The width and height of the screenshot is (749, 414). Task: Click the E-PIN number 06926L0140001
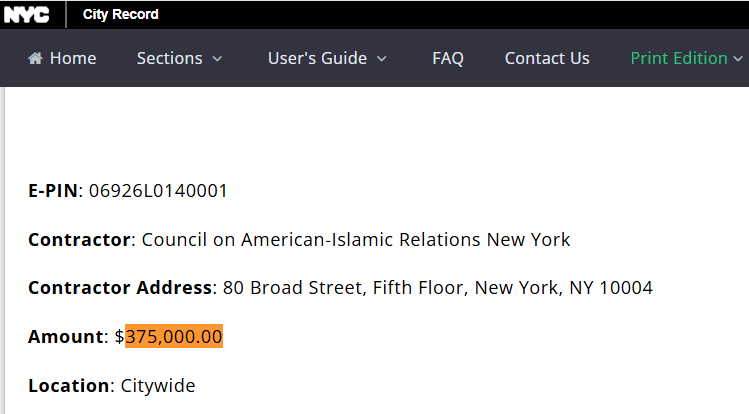click(158, 191)
